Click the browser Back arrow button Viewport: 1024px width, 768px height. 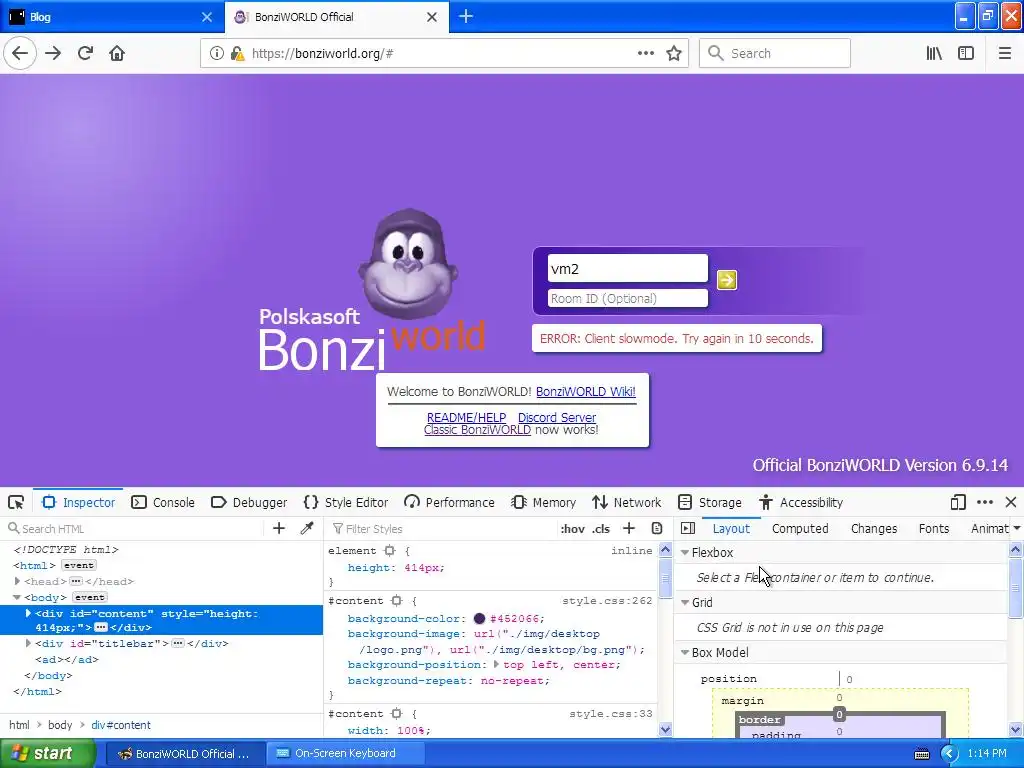20,53
